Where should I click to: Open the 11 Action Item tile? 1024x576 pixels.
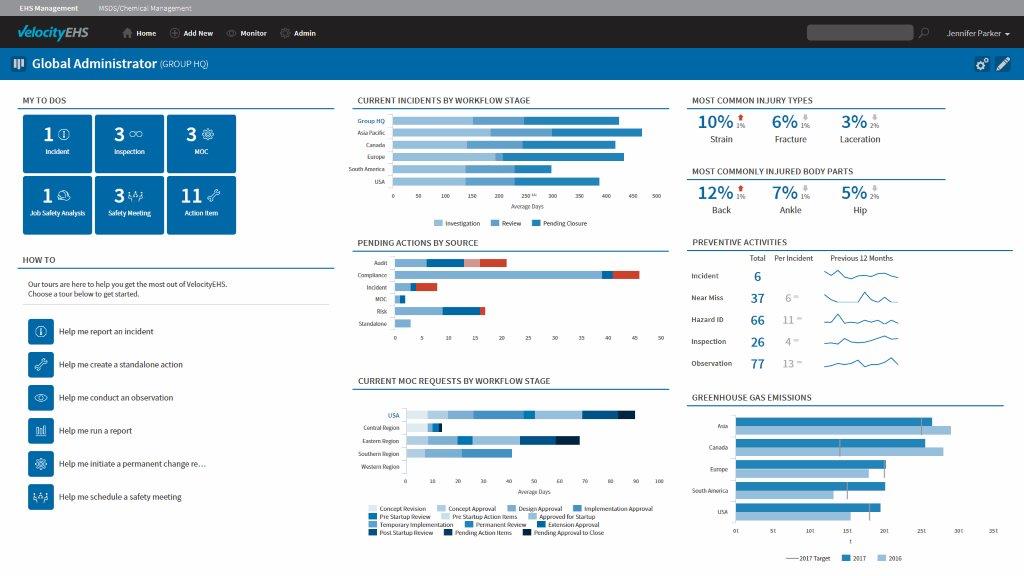pos(201,201)
